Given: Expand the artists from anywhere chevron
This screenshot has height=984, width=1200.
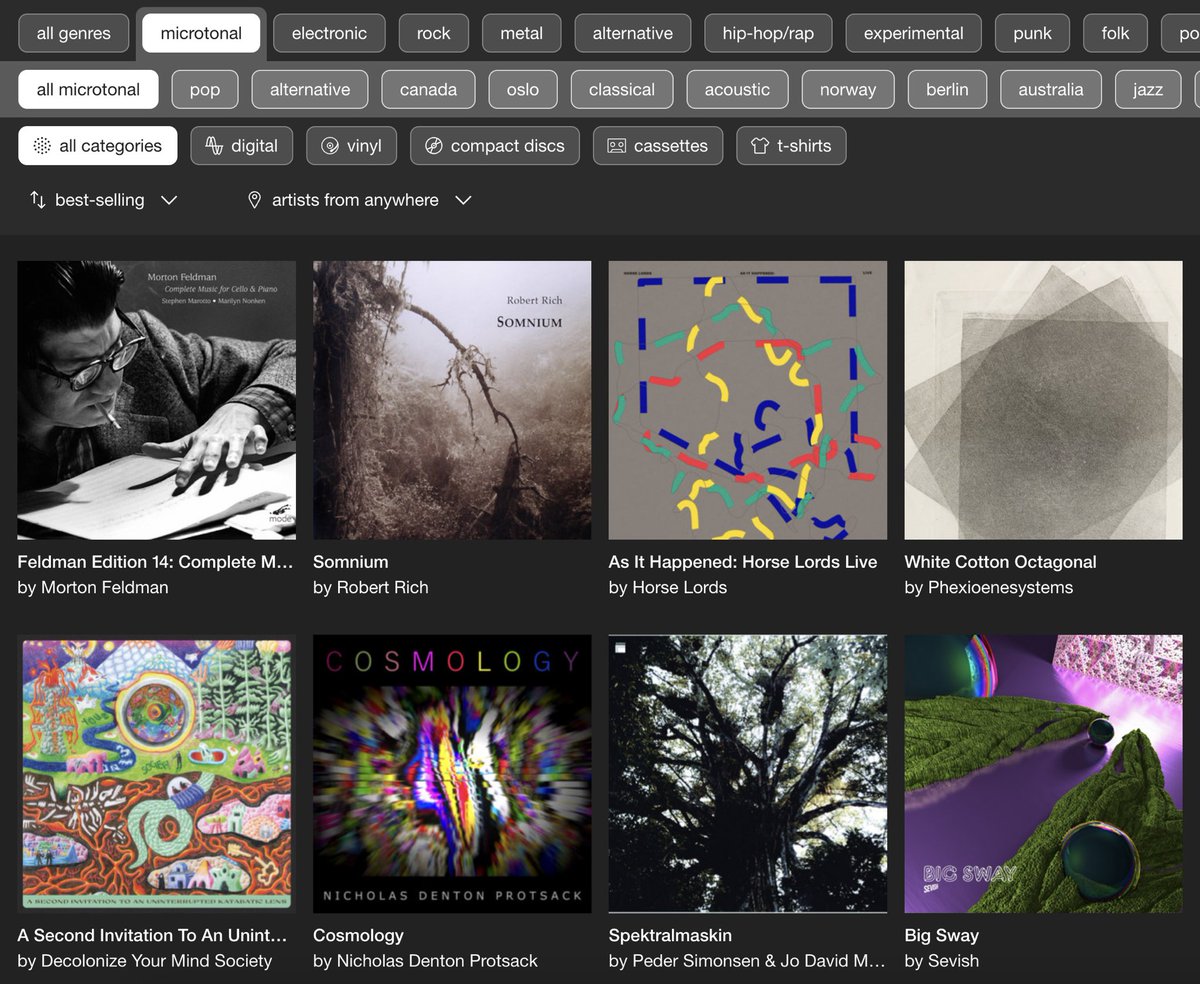Looking at the screenshot, I should (463, 200).
